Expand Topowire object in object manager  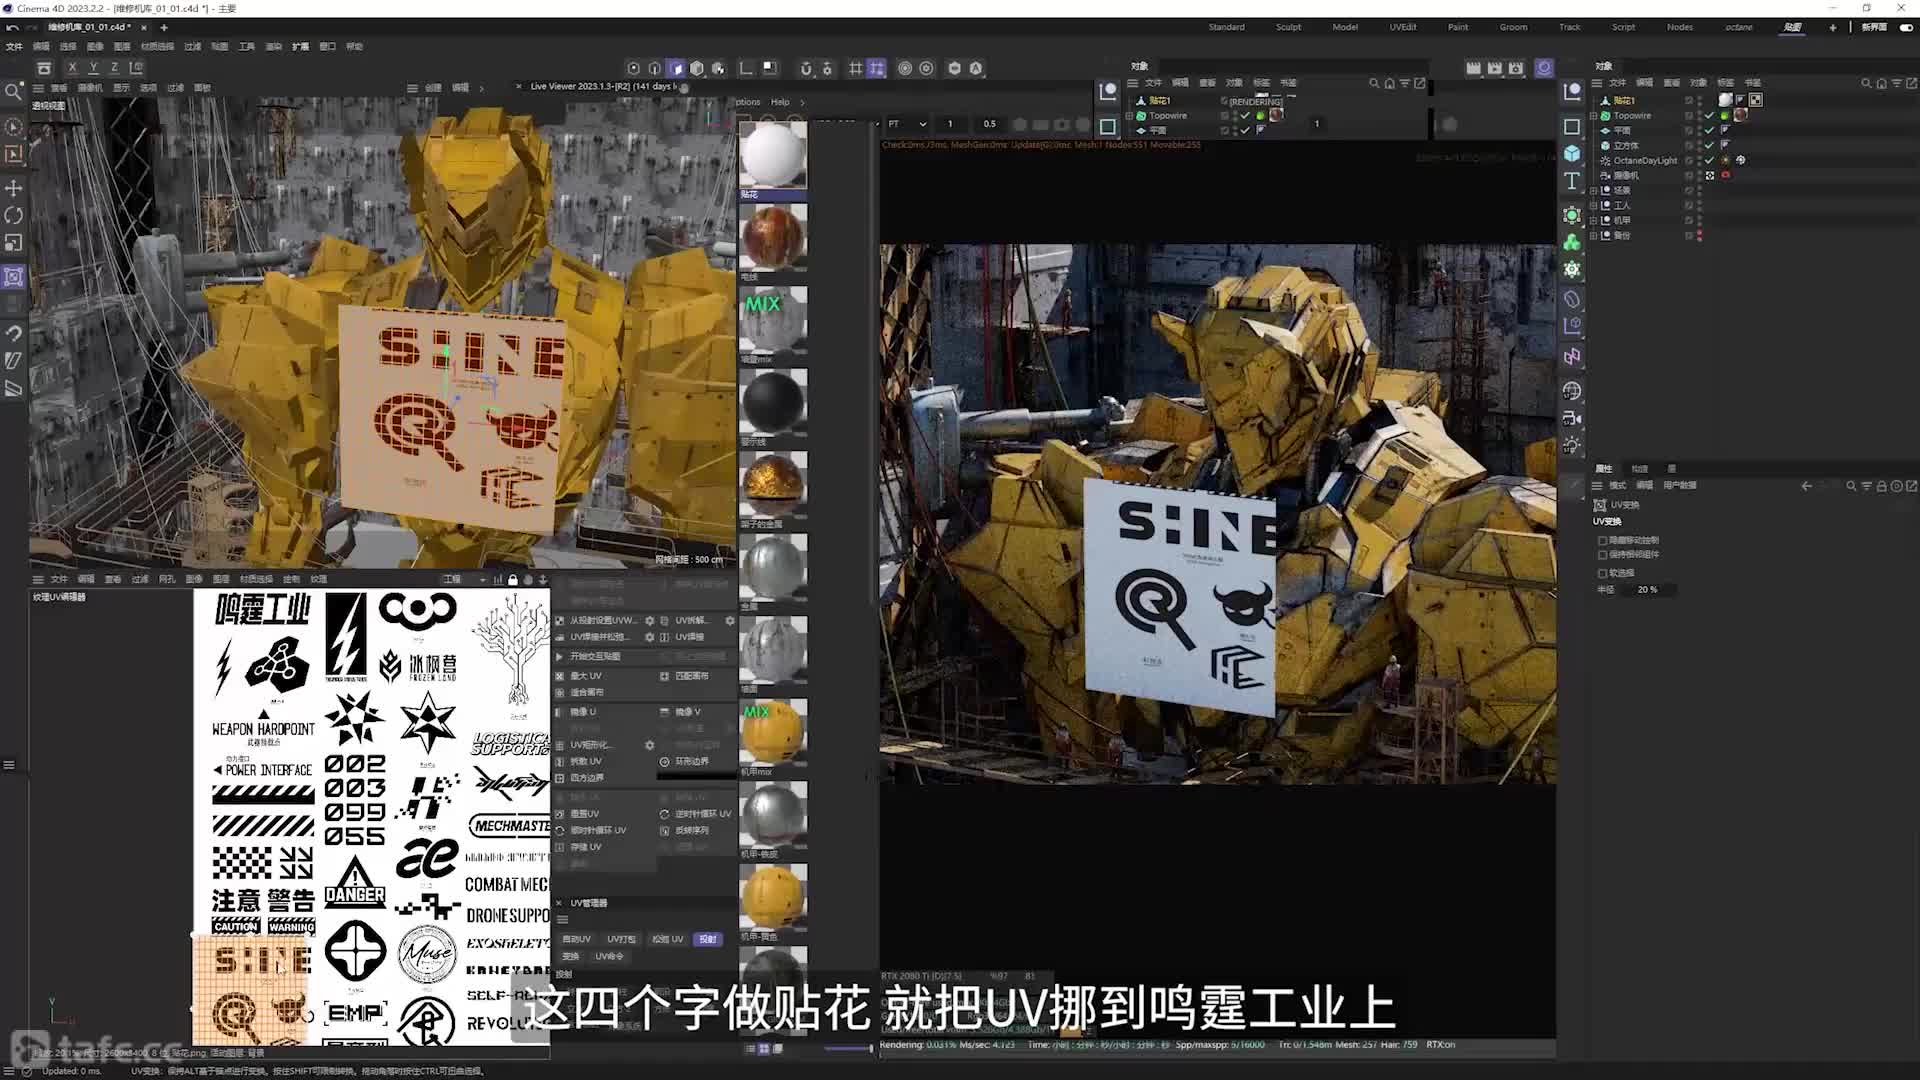(1594, 116)
